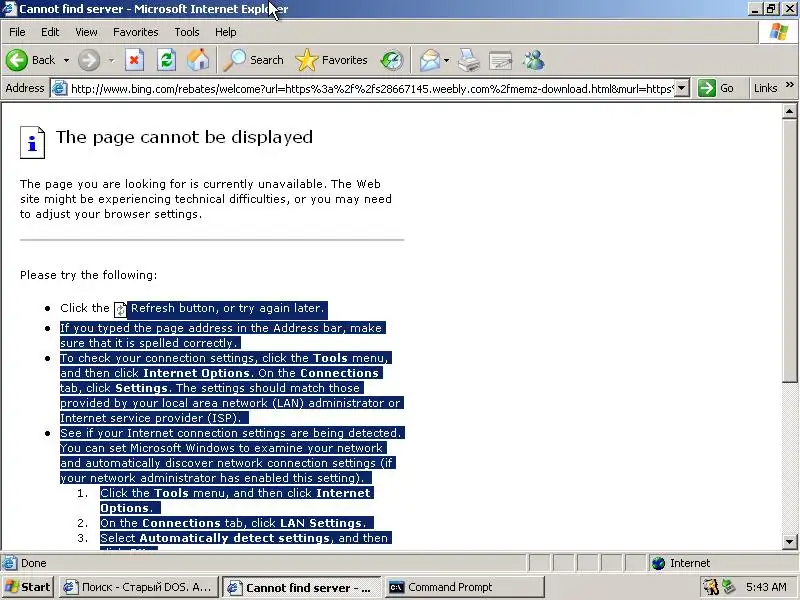The height and width of the screenshot is (600, 800).
Task: Open the Search pane
Action: tap(254, 60)
